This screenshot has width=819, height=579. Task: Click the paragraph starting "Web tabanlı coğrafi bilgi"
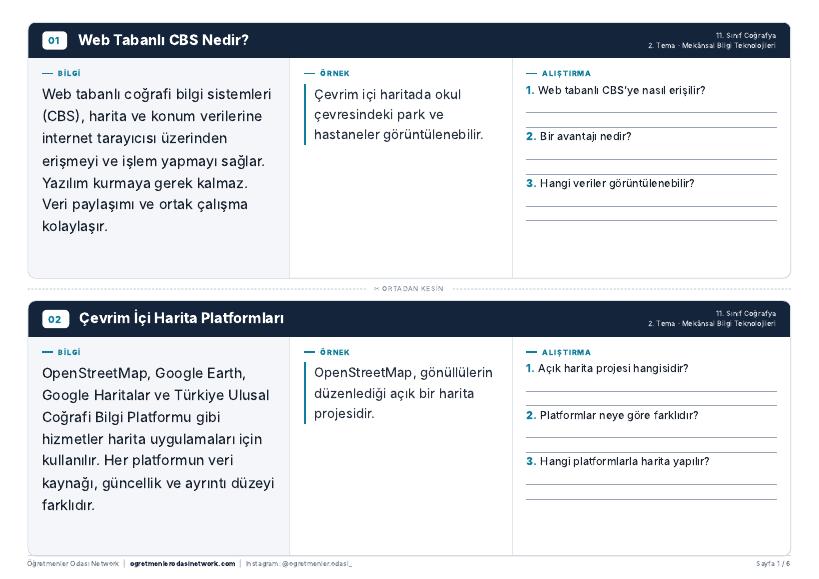pyautogui.click(x=157, y=160)
